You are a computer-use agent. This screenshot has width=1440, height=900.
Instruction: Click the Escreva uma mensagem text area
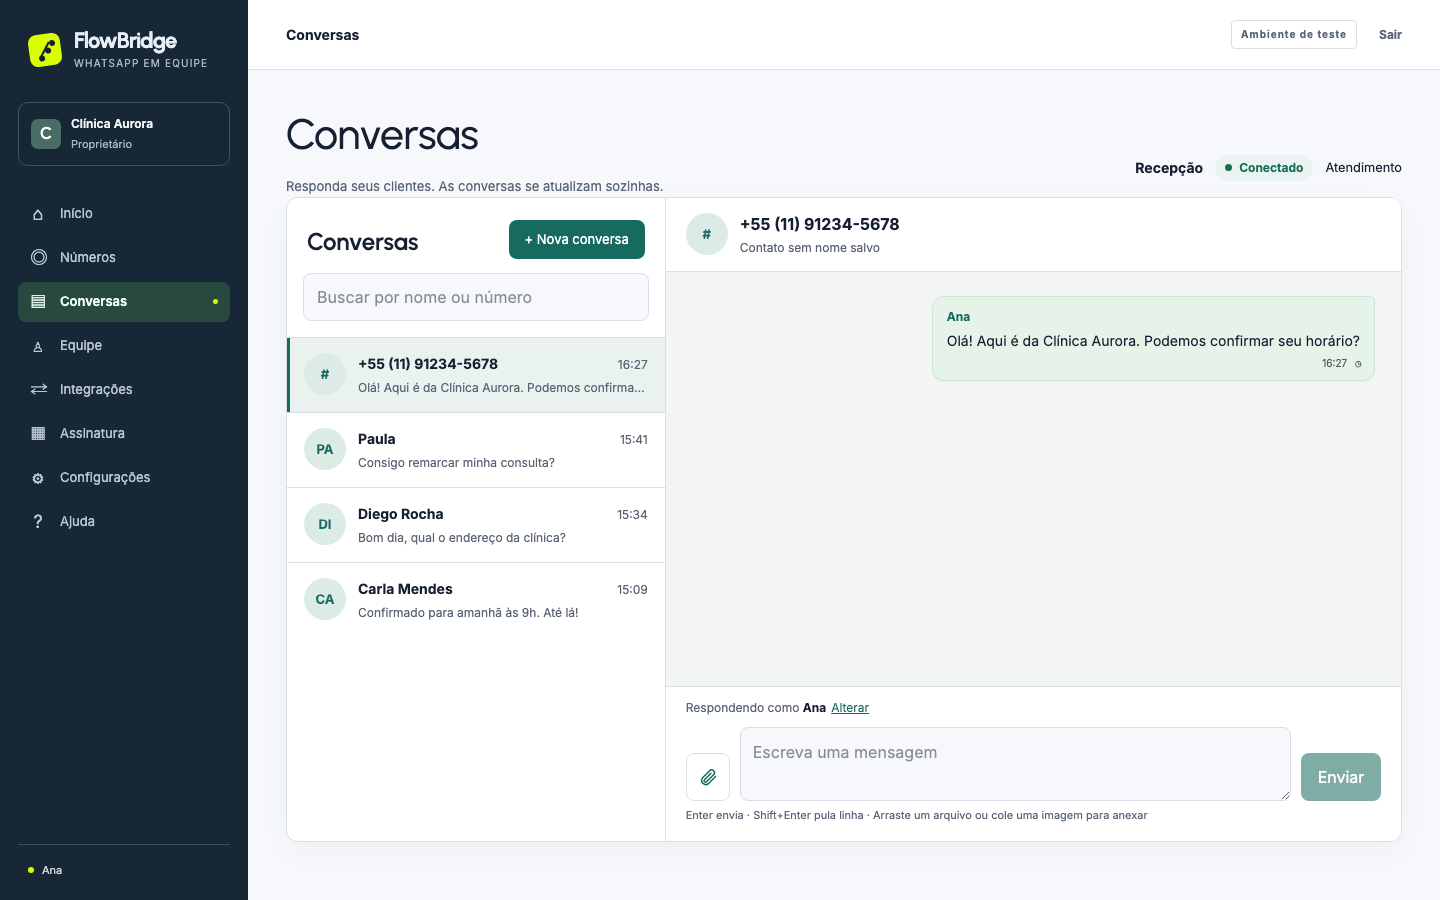1015,764
